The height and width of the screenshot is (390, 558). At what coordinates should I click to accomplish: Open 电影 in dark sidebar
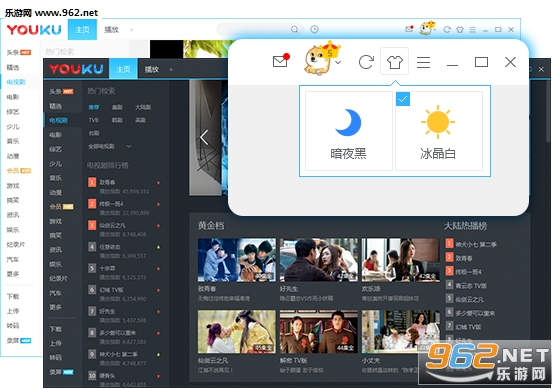pyautogui.click(x=56, y=135)
